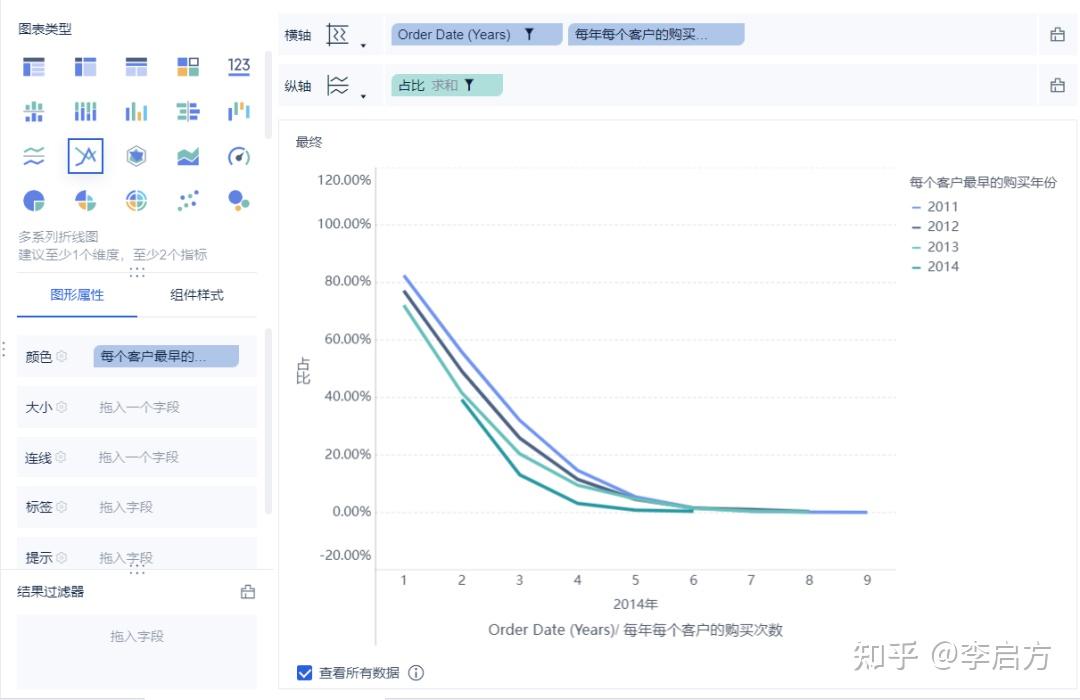This screenshot has width=1080, height=700.
Task: Uncheck the 查看所有数据 checkbox
Action: tap(305, 673)
